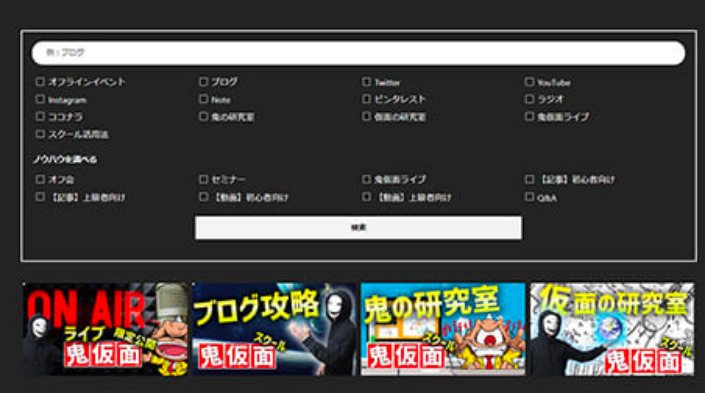Tick the スクール活用法 checkbox
The image size is (705, 393).
click(x=40, y=134)
